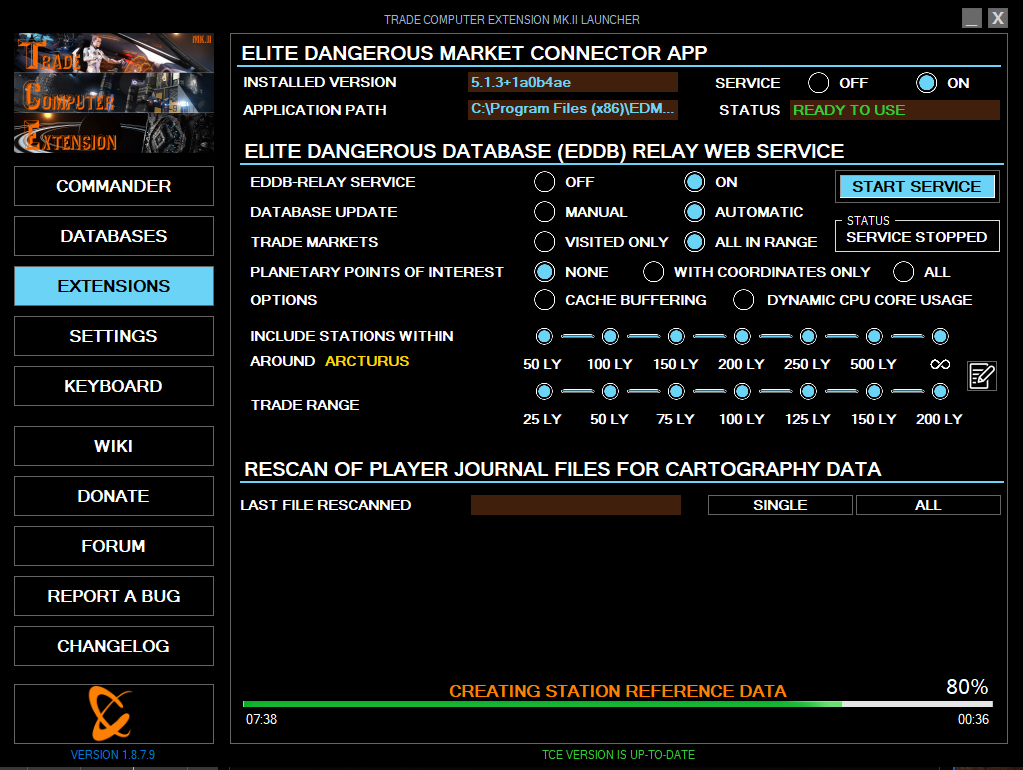
Task: Select All planetary points of interest
Action: (904, 271)
